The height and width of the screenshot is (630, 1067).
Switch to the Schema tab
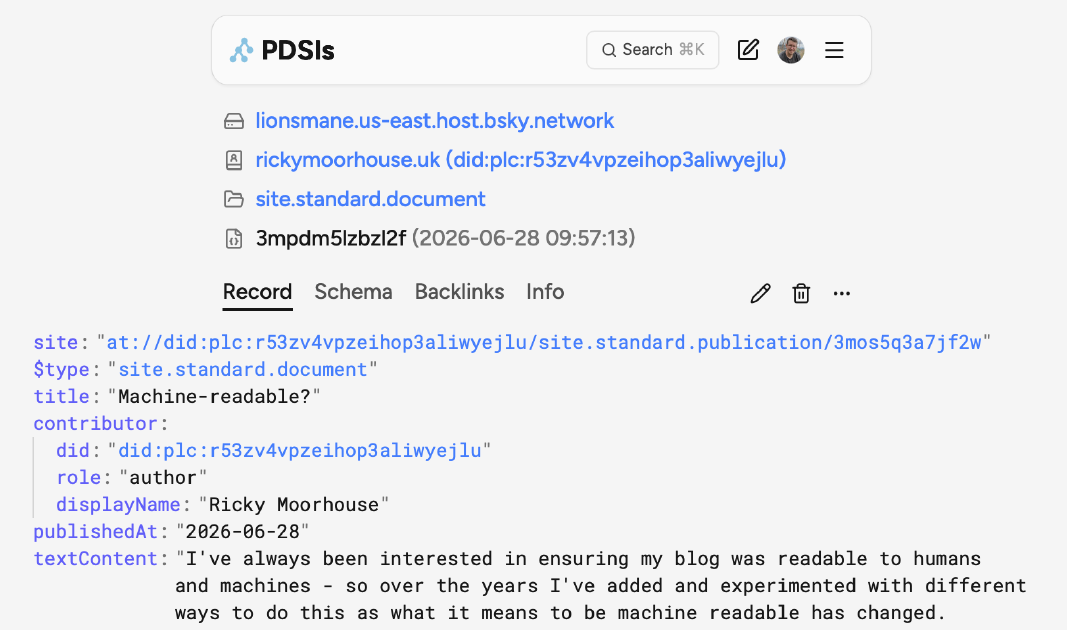point(353,292)
